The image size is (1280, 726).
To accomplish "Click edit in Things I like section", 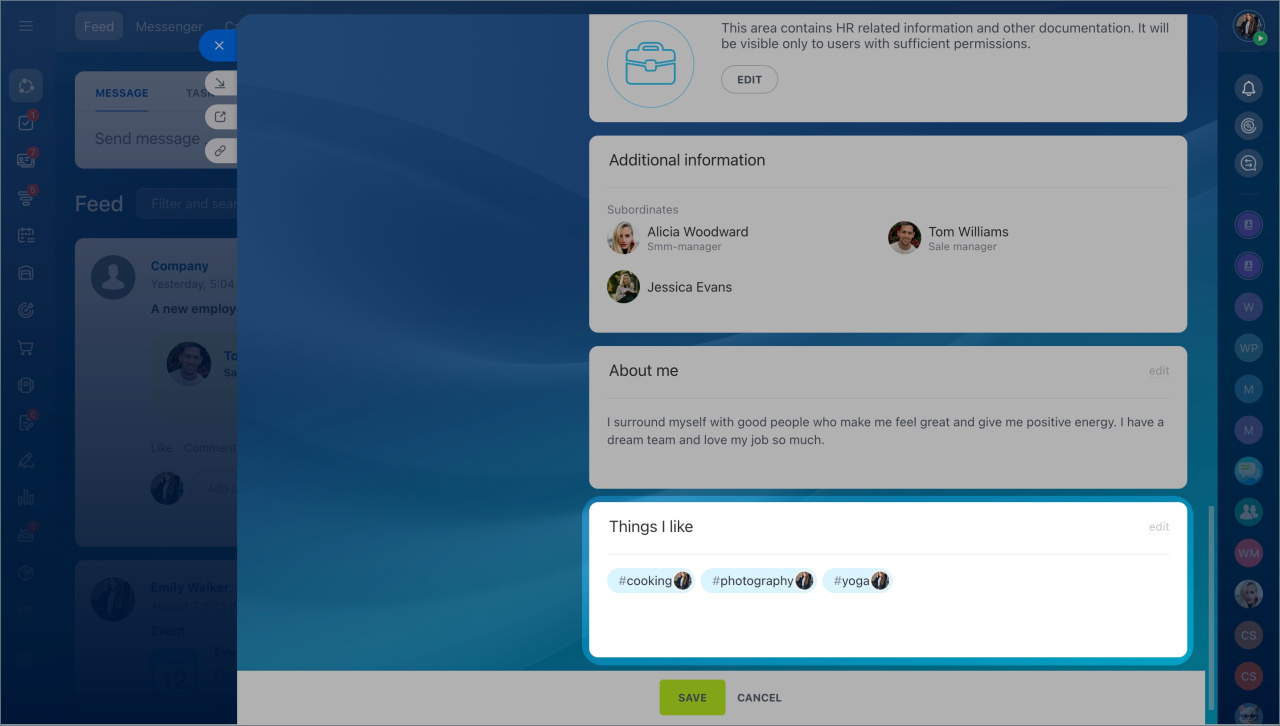I will pyautogui.click(x=1158, y=527).
